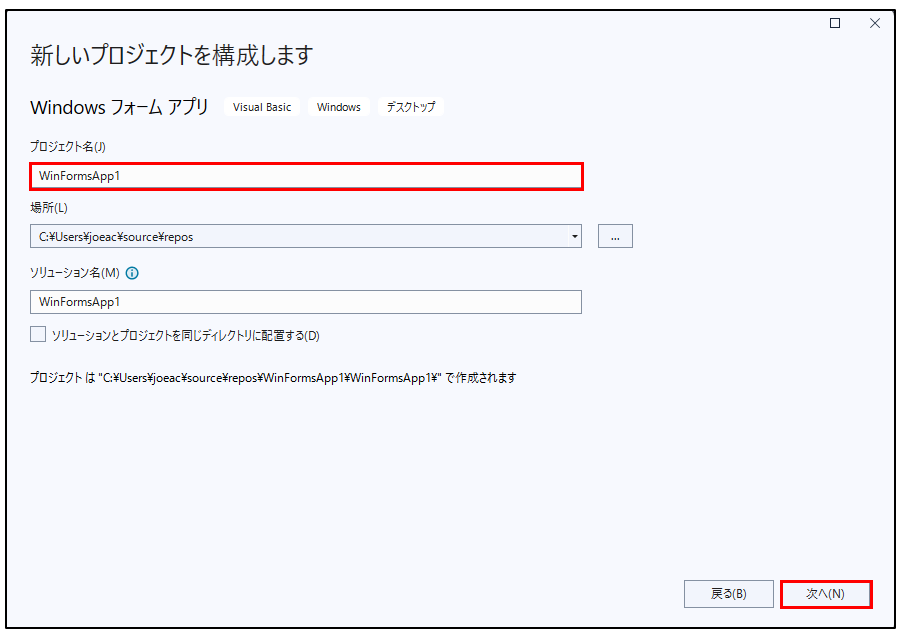This screenshot has width=899, height=634.
Task: Open the browse folder "..." button
Action: point(615,236)
